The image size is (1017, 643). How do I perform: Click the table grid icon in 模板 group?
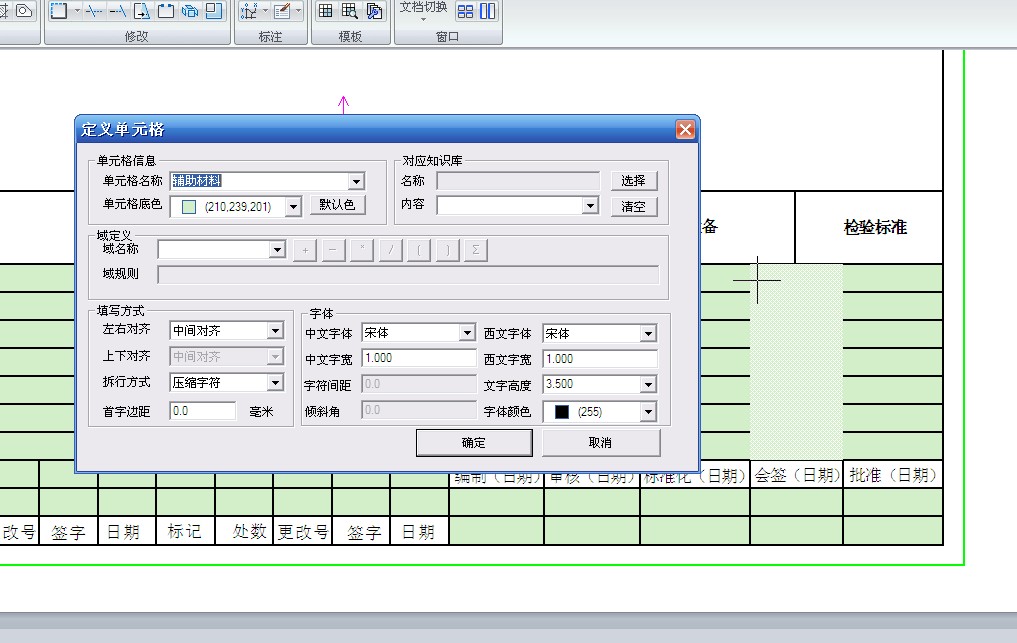coord(325,11)
